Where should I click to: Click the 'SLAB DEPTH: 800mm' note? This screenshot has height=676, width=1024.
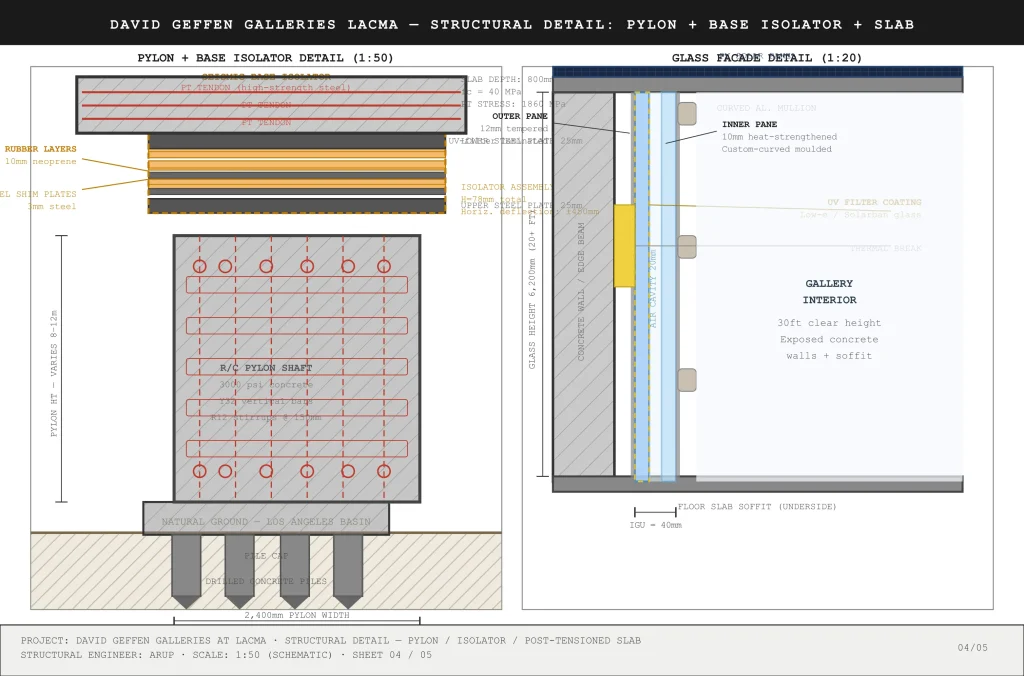[x=507, y=79]
